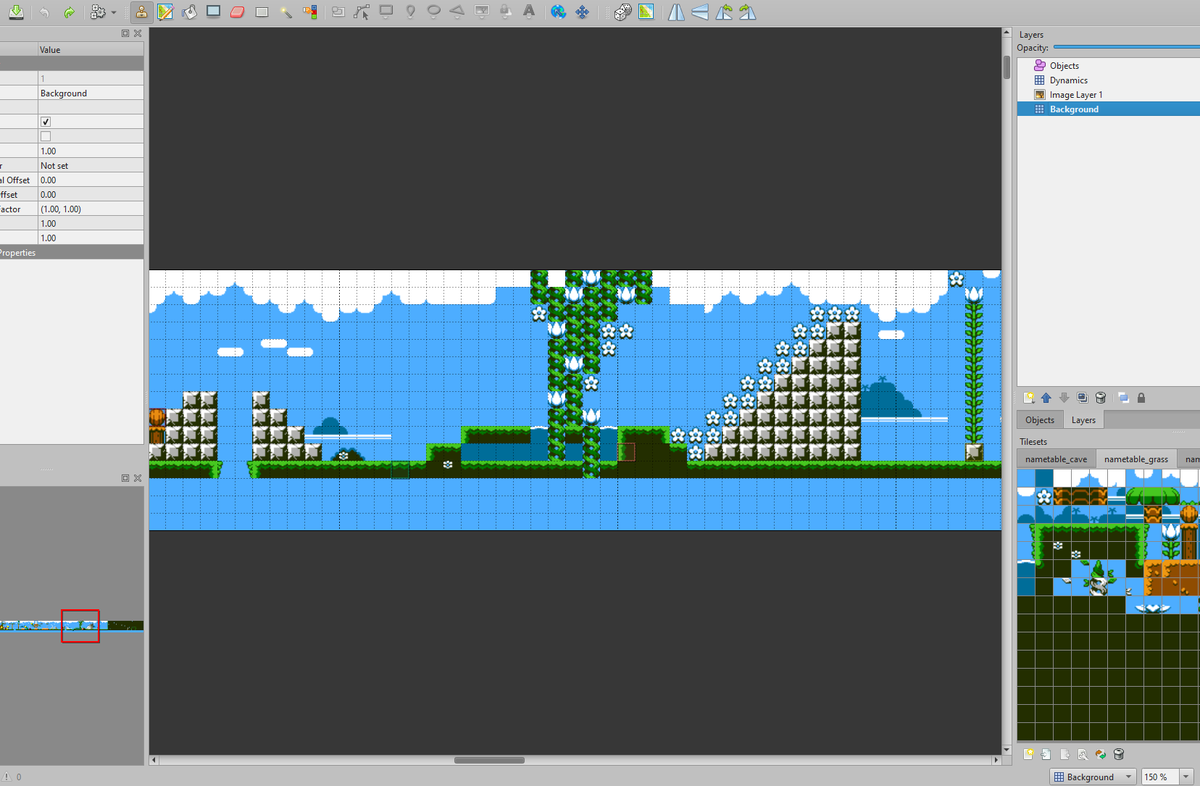Toggle the checked Visible checkbox in Properties
The width and height of the screenshot is (1200, 786).
45,122
